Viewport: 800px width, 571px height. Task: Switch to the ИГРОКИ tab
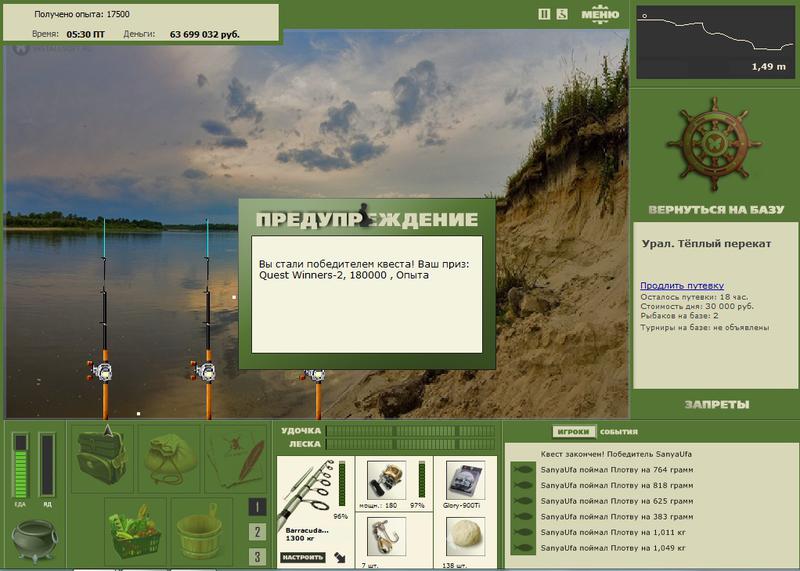pyautogui.click(x=573, y=432)
